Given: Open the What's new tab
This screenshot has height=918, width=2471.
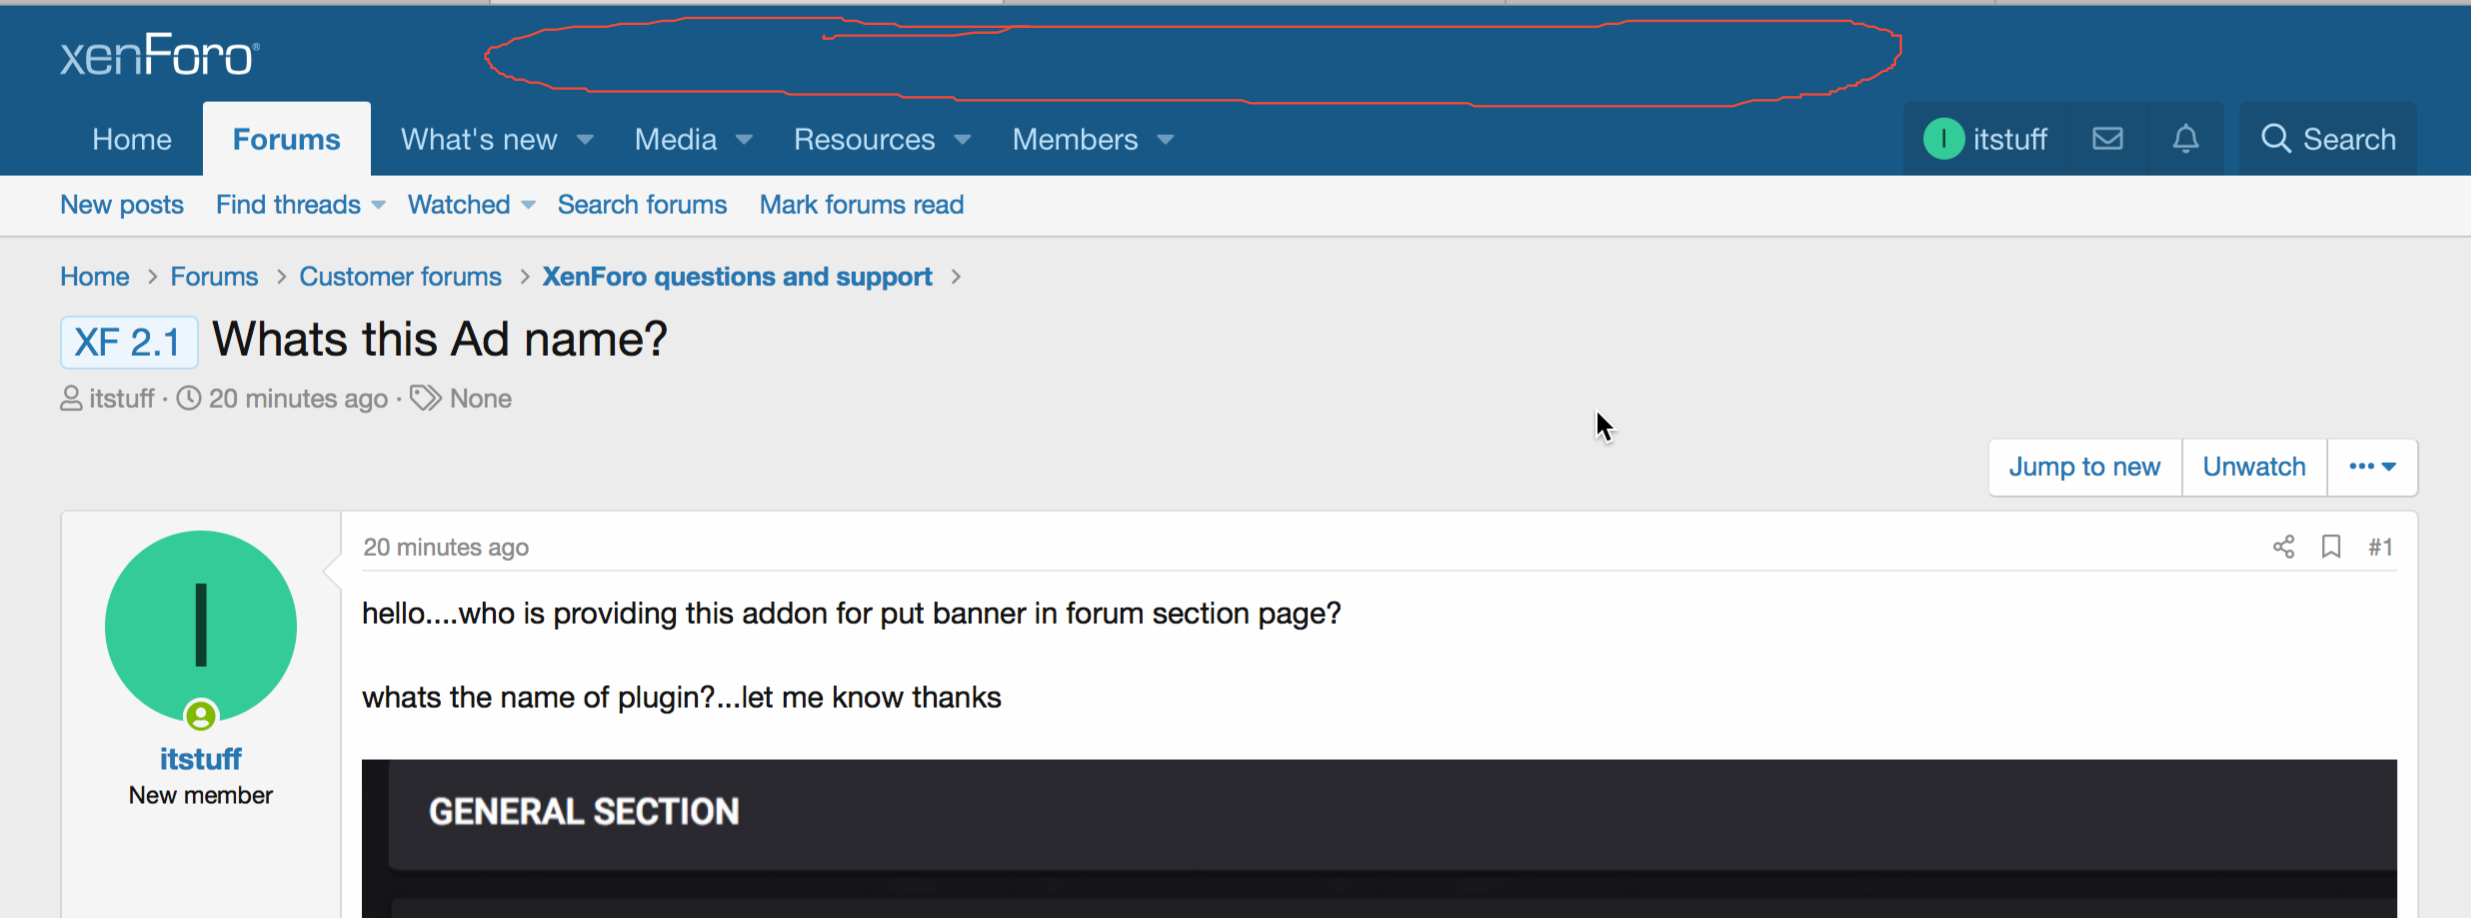Looking at the screenshot, I should point(479,140).
